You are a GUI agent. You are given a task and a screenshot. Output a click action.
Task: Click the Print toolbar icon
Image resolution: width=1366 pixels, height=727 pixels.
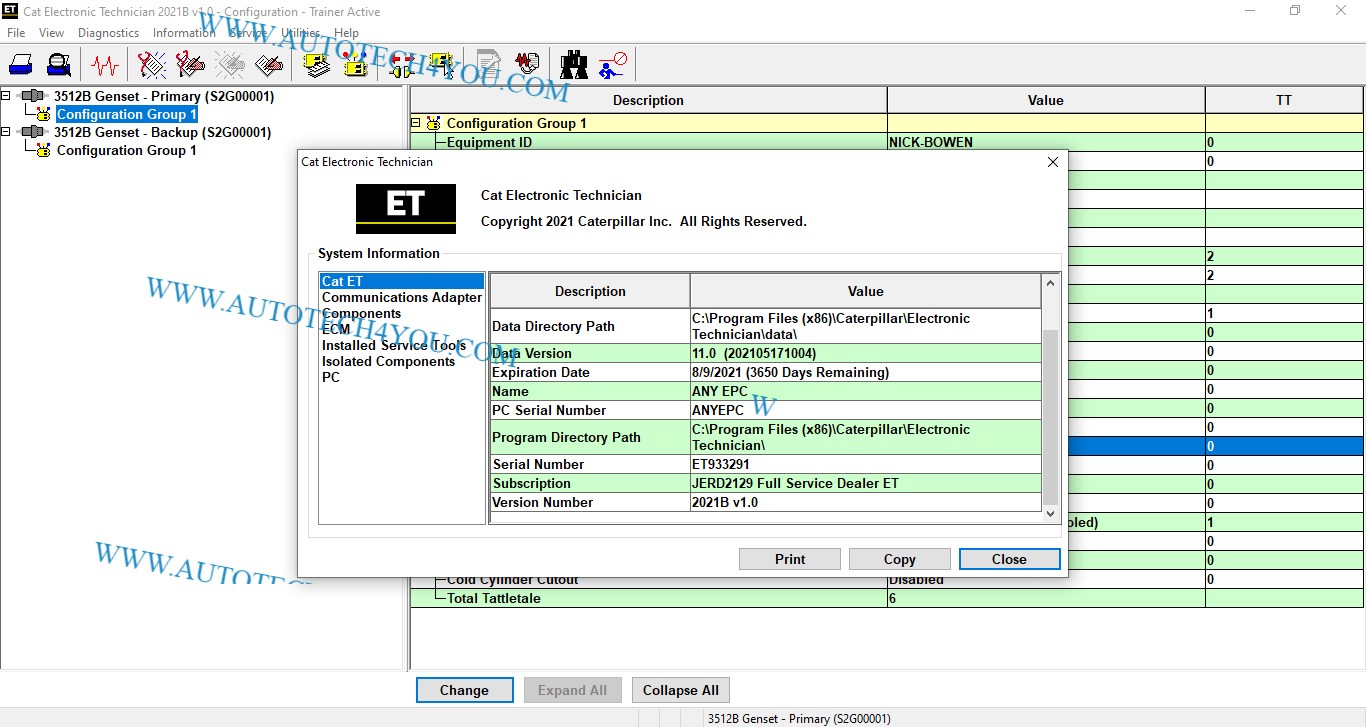(x=21, y=65)
